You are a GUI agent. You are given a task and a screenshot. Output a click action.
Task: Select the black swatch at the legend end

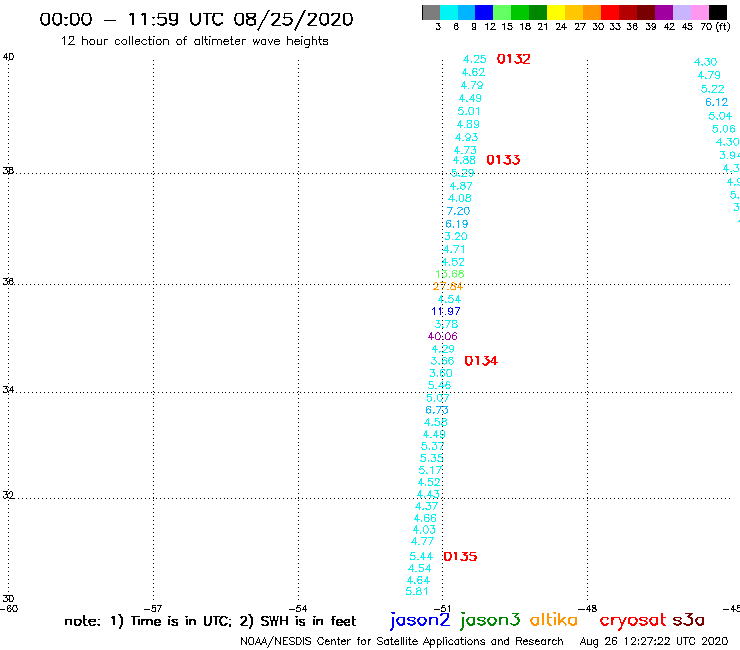coord(717,12)
